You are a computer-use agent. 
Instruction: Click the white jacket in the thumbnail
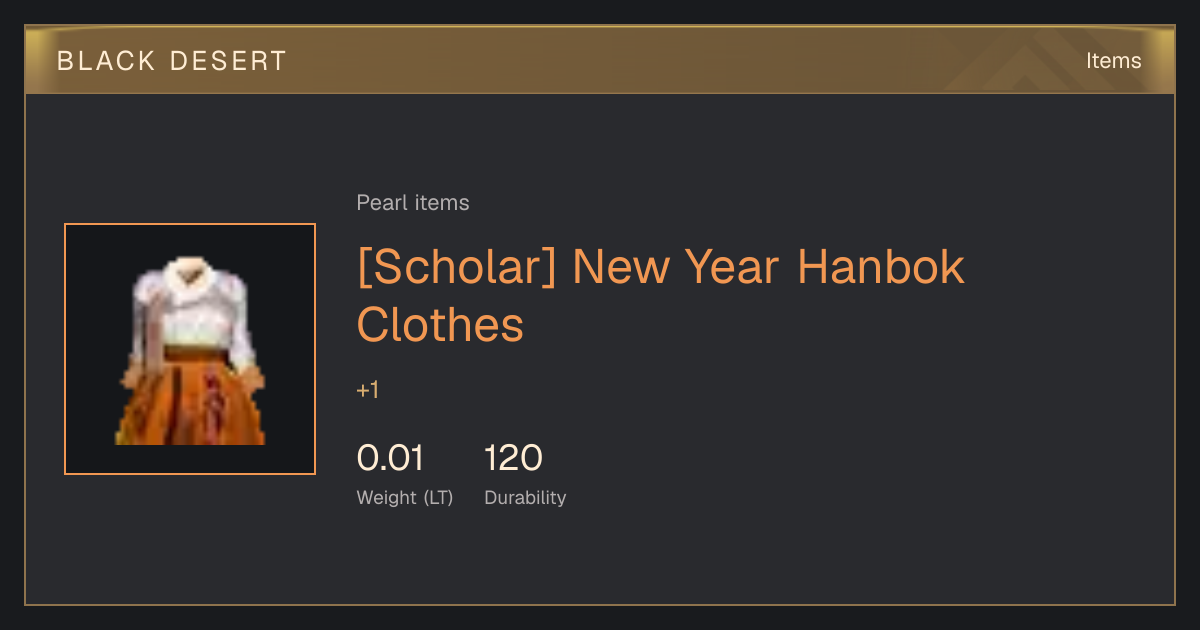pos(190,310)
